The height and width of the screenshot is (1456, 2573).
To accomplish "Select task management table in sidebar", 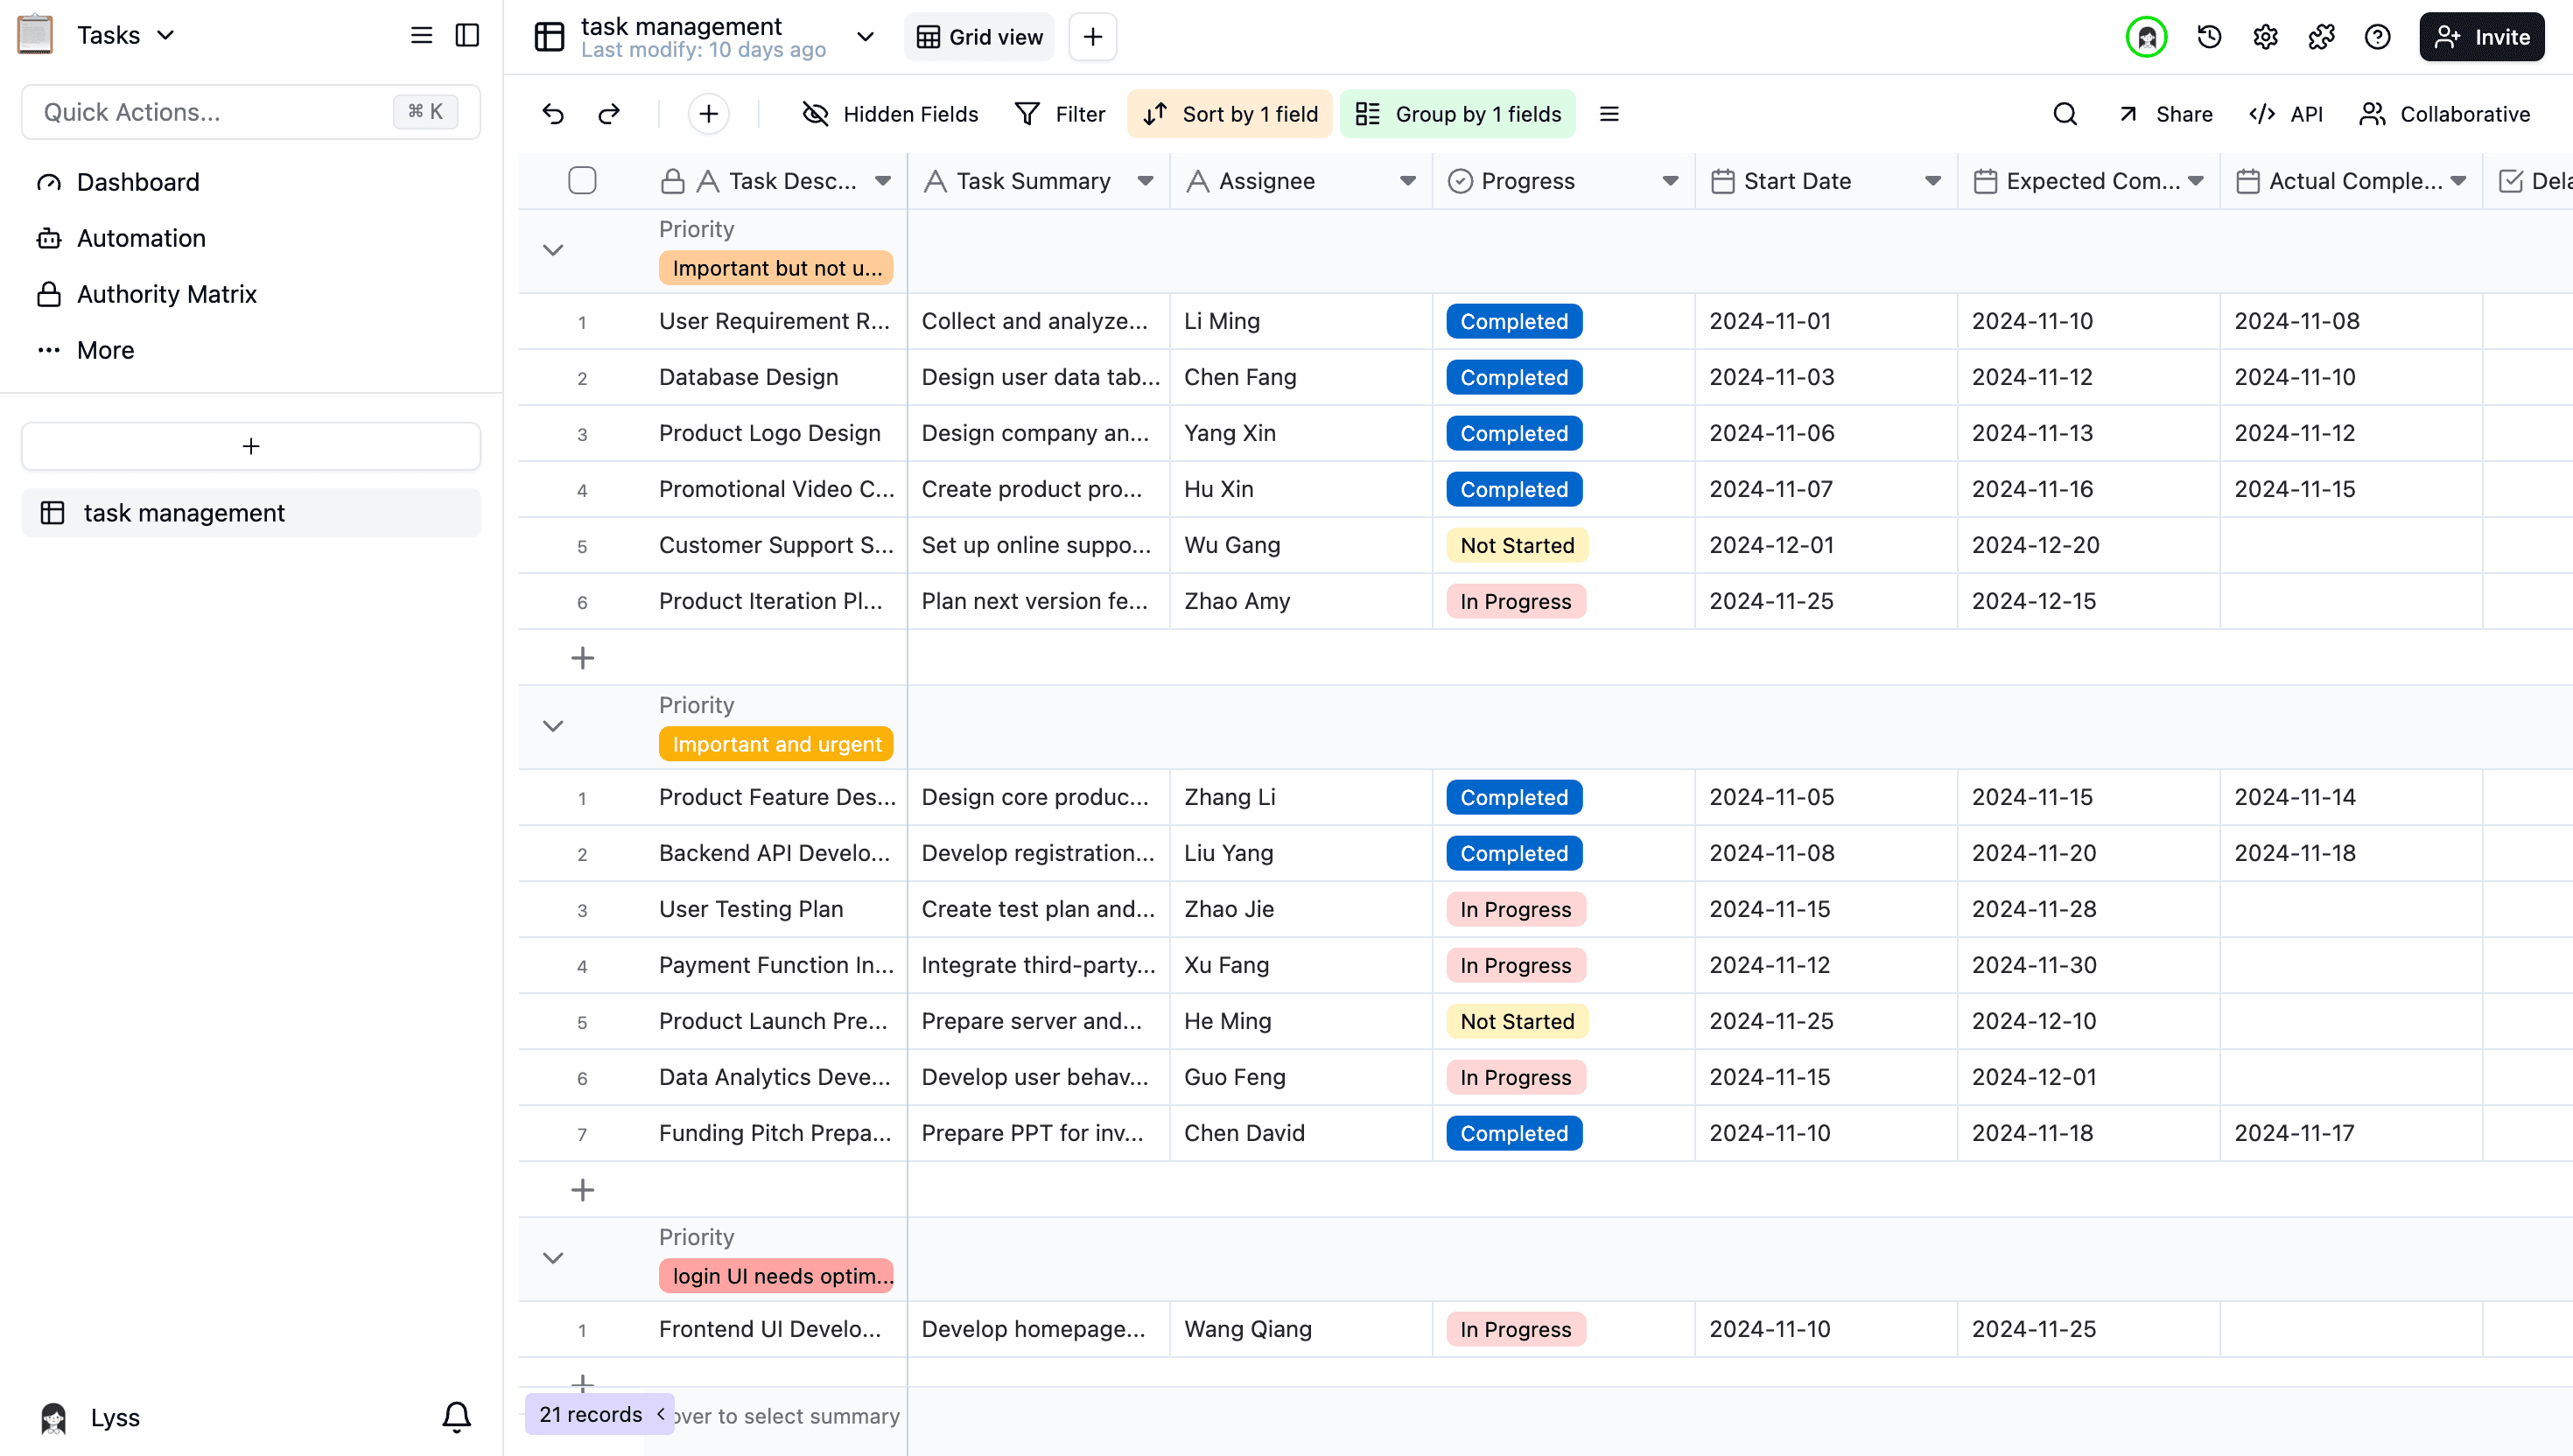I will point(251,513).
